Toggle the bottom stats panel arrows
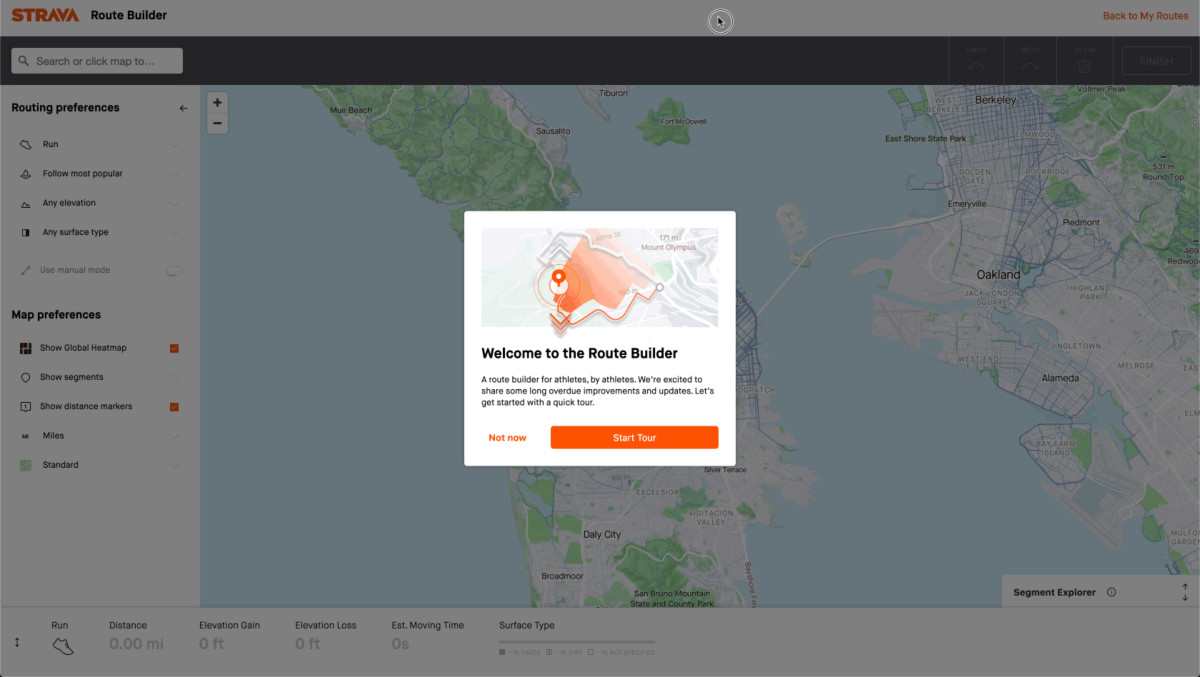Screen dimensions: 1200x677 (x=17, y=642)
